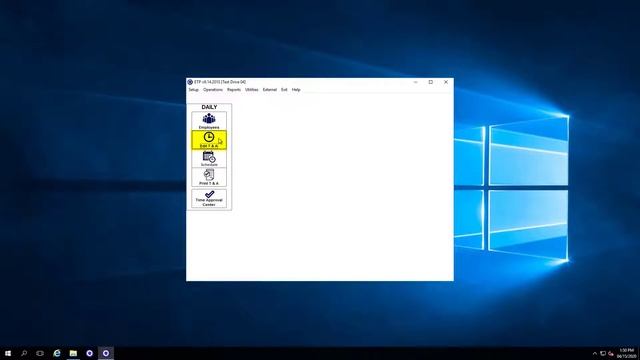Show hidden system tray icons
Image resolution: width=640 pixels, height=360 pixels.
coord(595,353)
